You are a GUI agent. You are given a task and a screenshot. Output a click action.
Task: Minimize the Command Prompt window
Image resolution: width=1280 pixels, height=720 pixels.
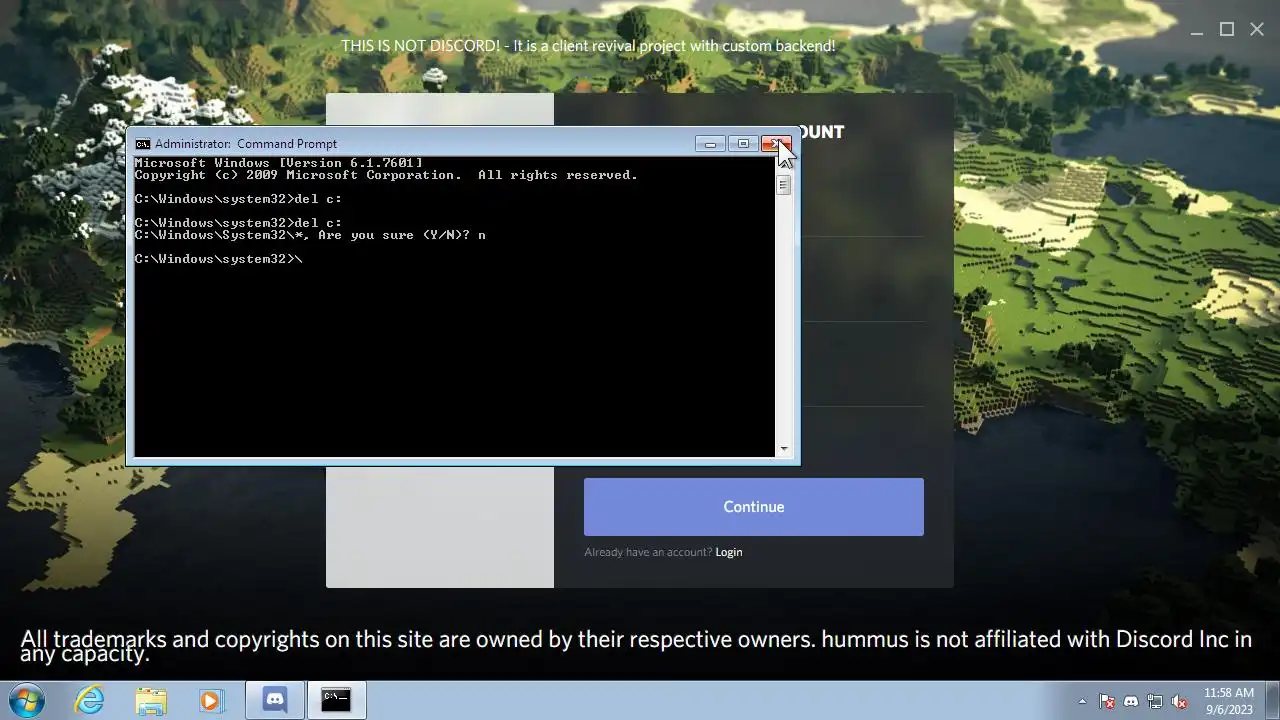pos(710,144)
